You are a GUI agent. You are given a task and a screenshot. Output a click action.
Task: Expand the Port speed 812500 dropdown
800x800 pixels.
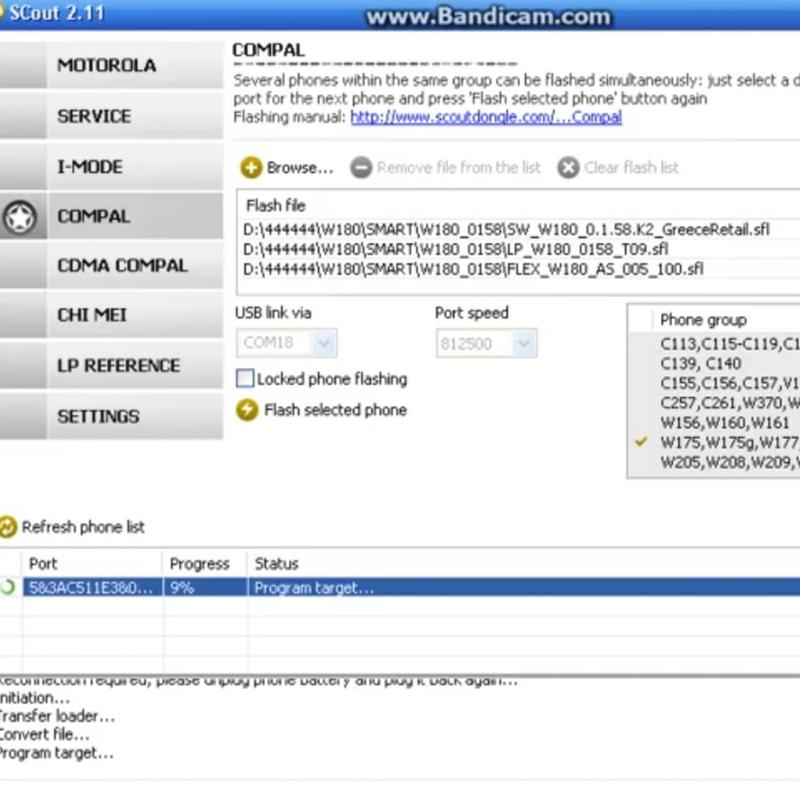(523, 343)
